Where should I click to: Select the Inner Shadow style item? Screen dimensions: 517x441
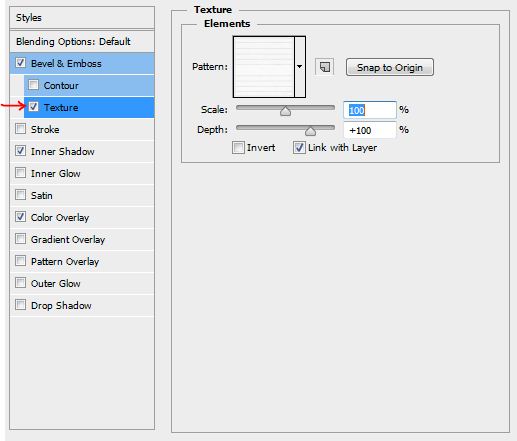pyautogui.click(x=82, y=151)
